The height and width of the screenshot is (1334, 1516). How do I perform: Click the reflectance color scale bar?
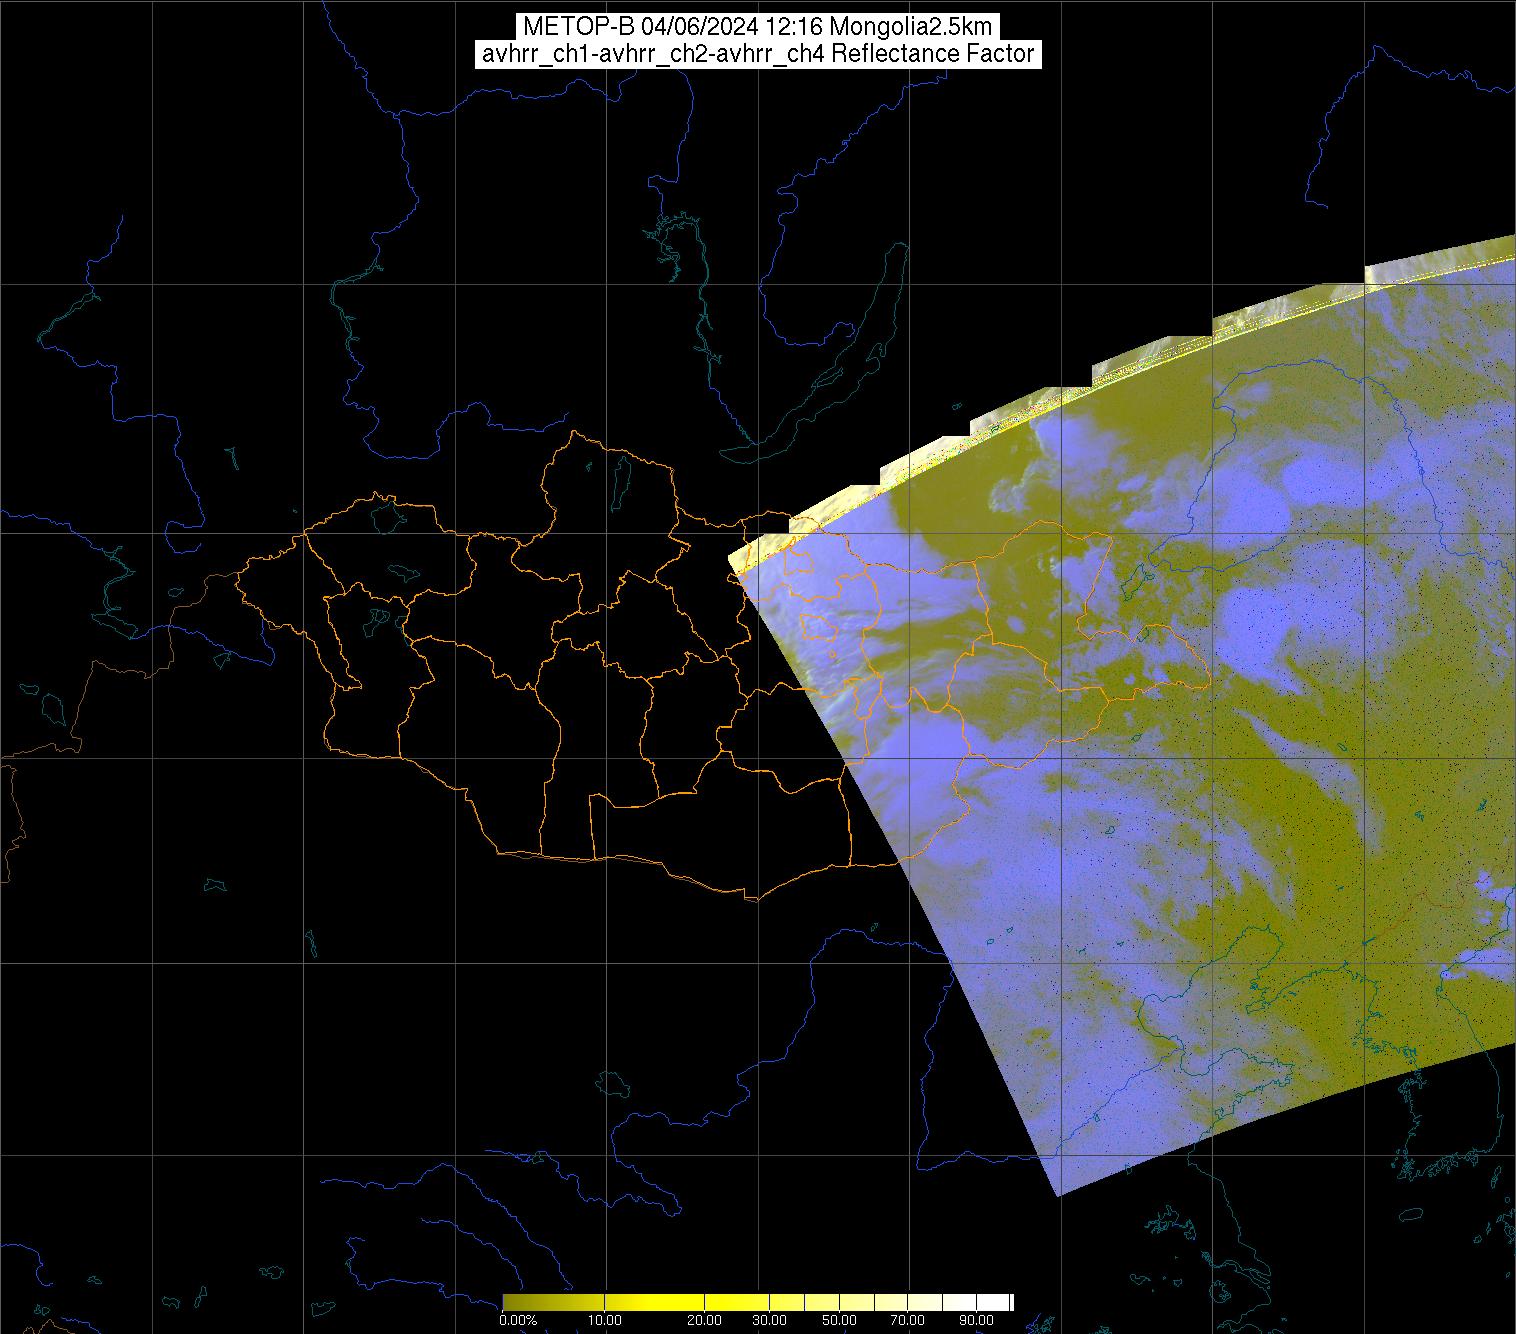pos(758,1302)
